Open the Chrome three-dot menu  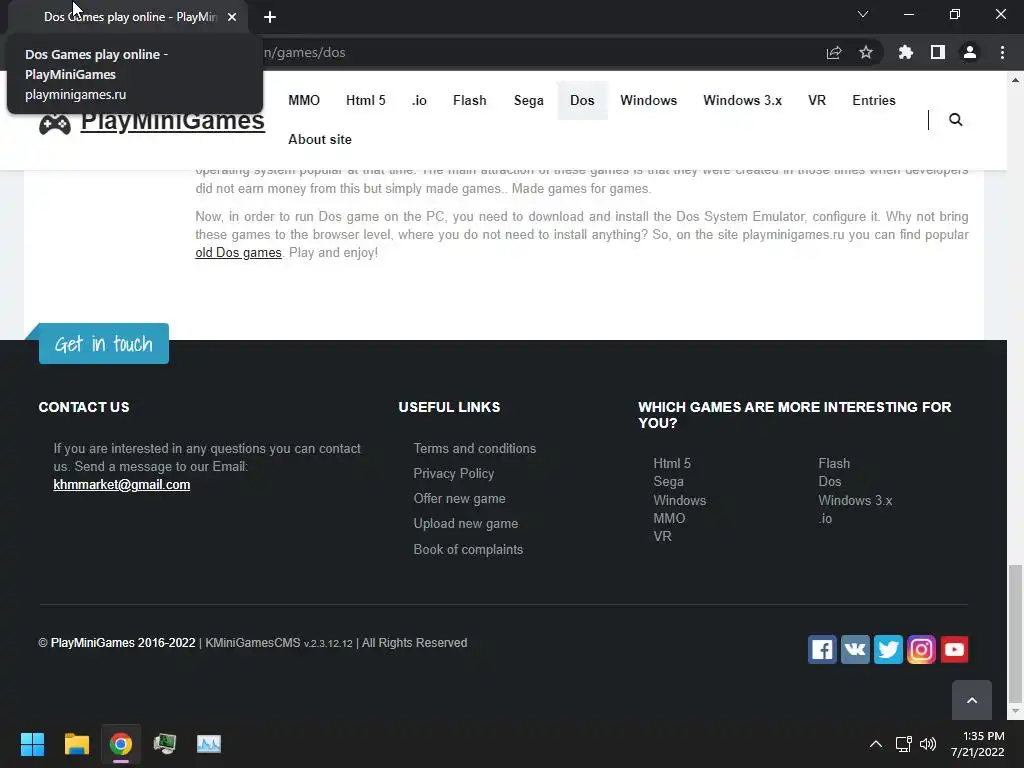[1002, 52]
